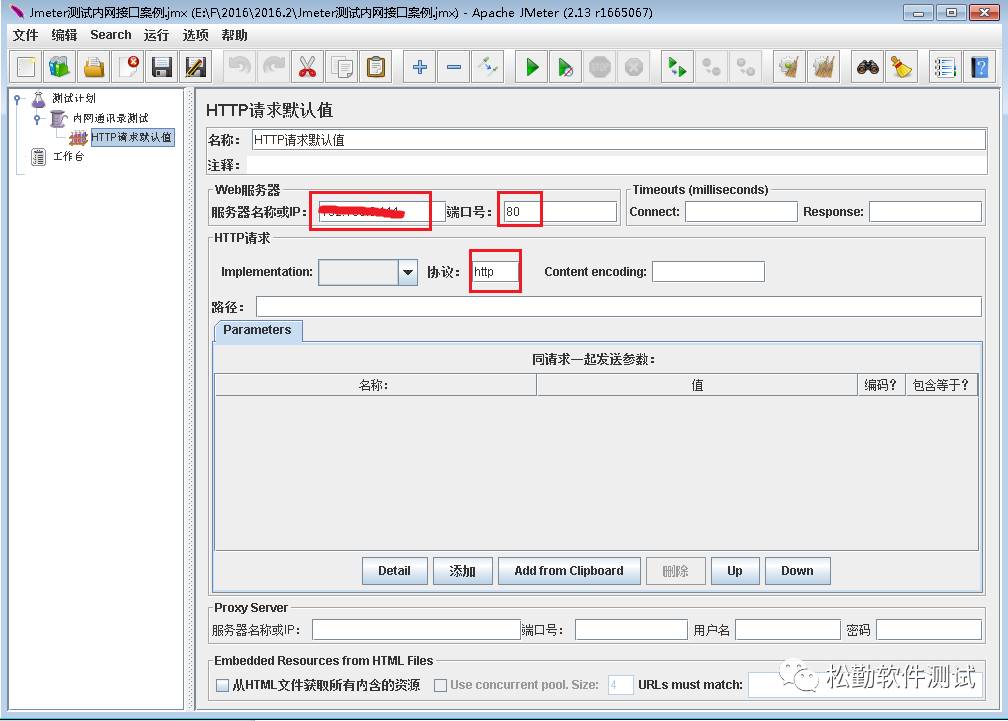Click the Connect timeout field

[x=741, y=211]
